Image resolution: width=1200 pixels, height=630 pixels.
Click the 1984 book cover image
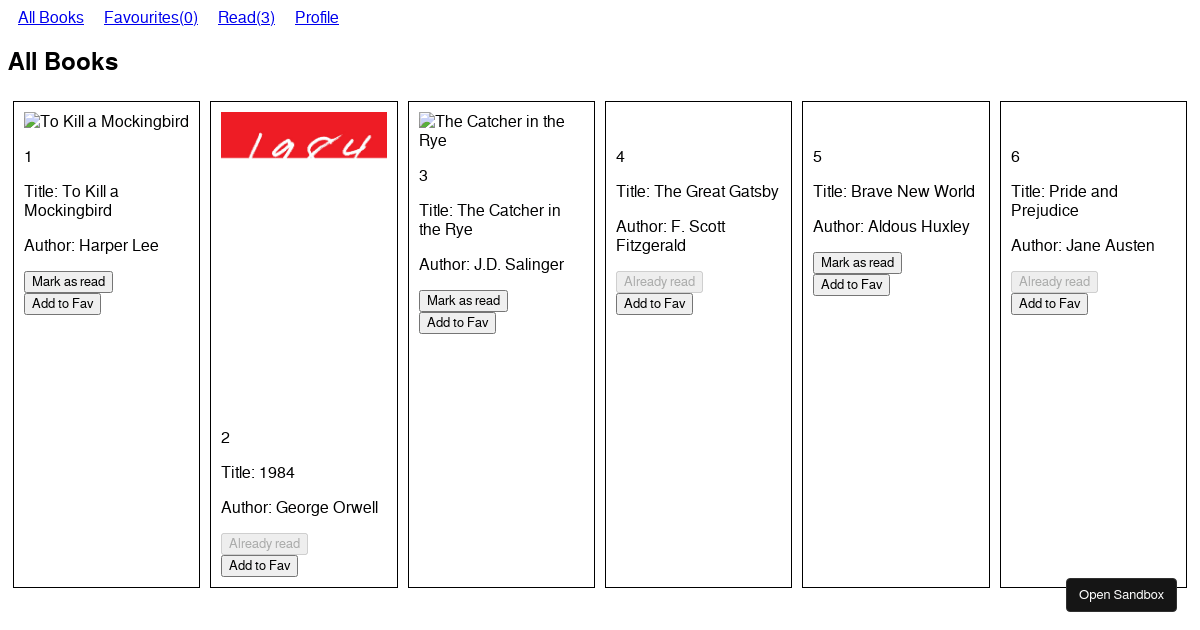[x=304, y=135]
